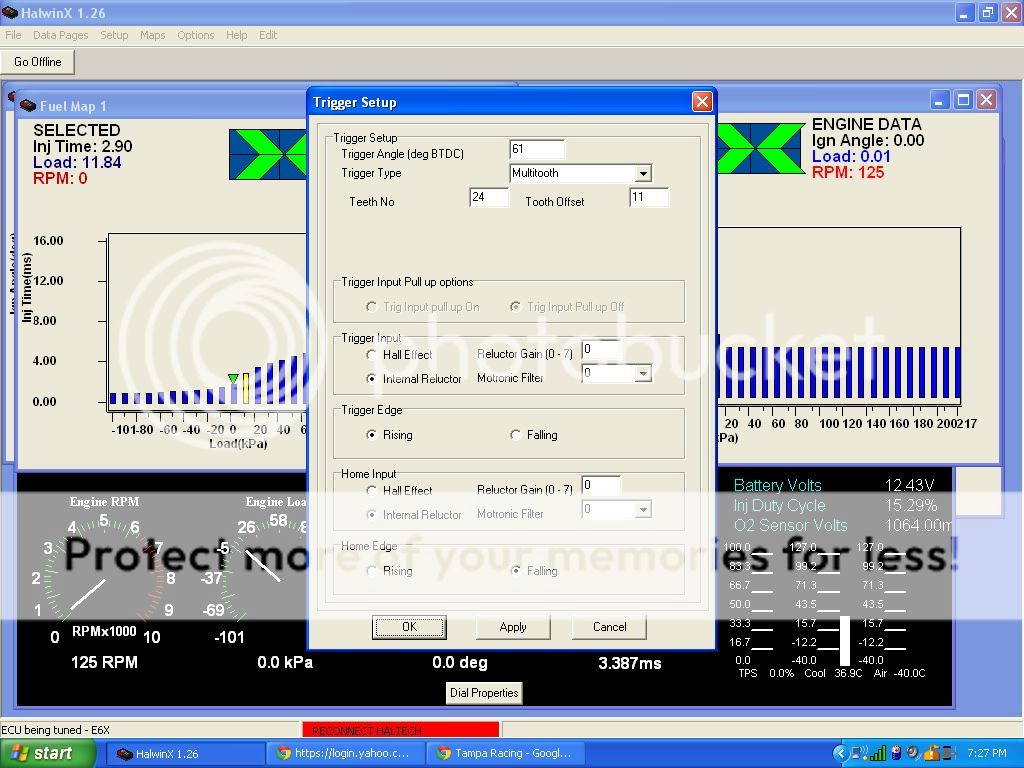Choose Falling for Trigger Edge

516,435
